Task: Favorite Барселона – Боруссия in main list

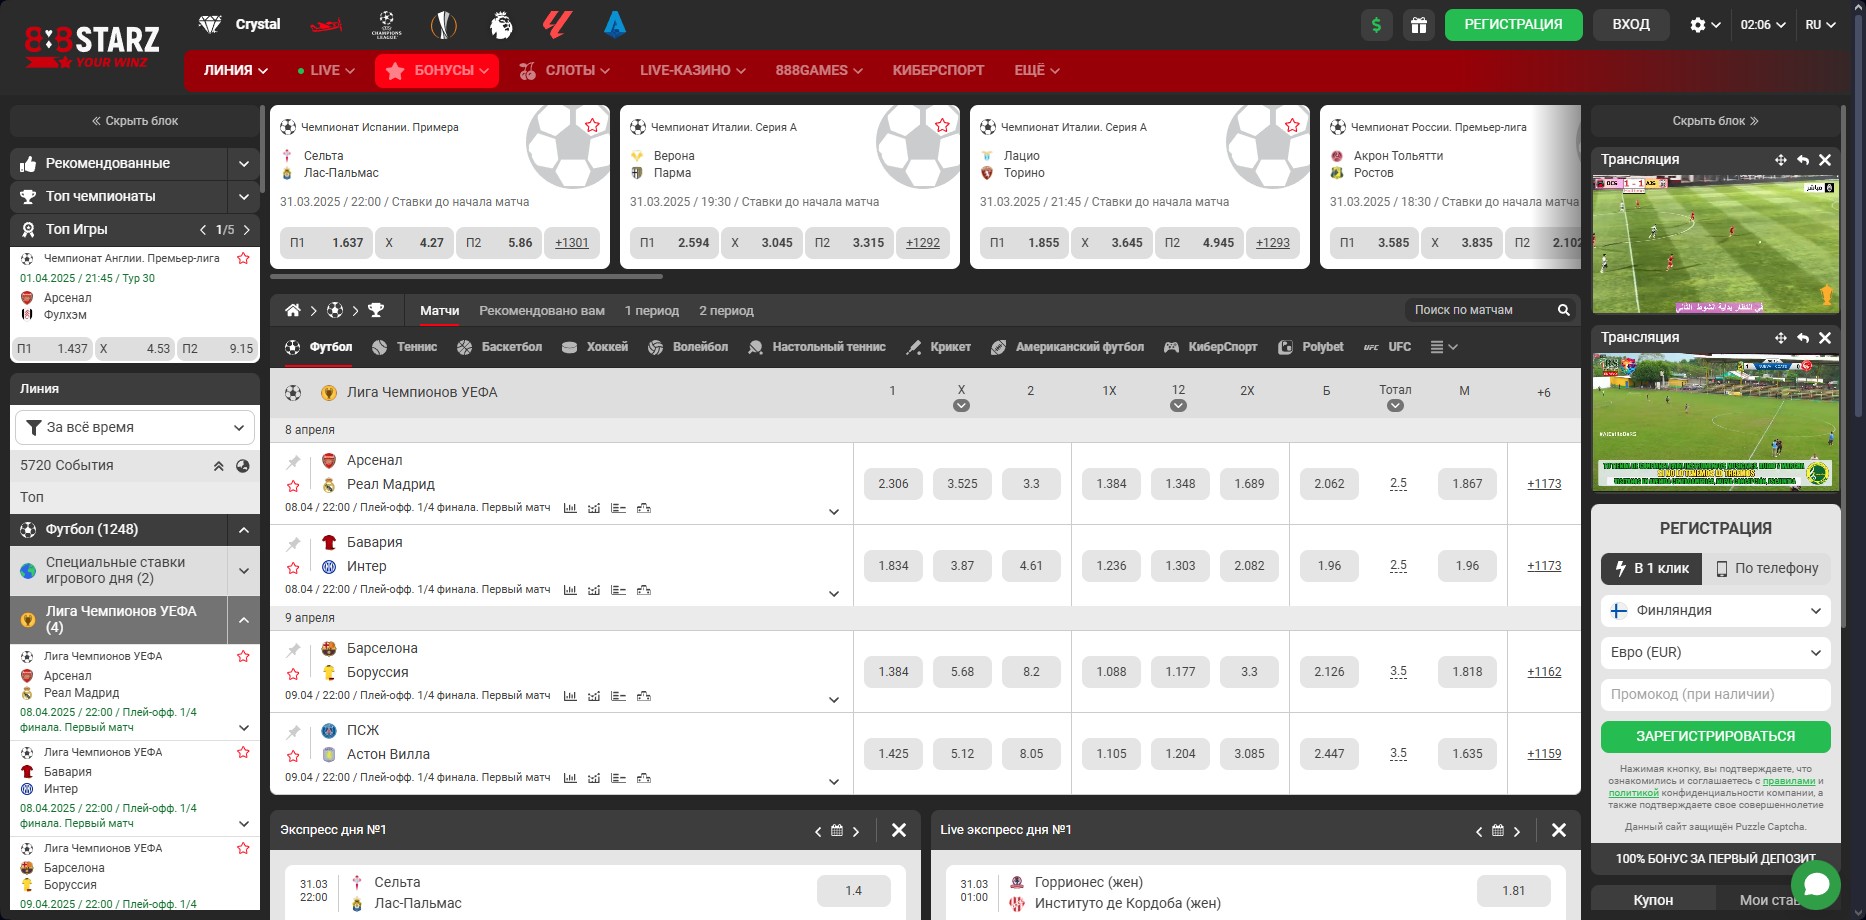Action: (293, 674)
